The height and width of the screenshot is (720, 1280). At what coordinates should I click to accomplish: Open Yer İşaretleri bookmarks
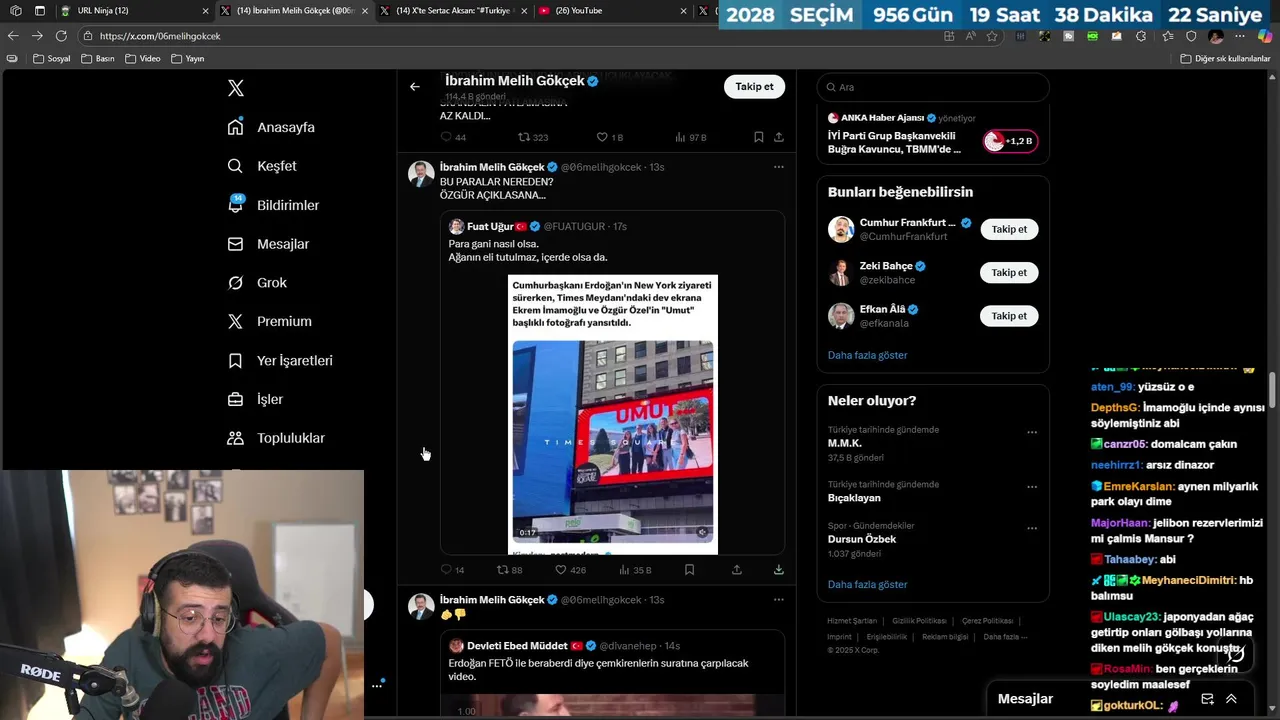coord(280,360)
